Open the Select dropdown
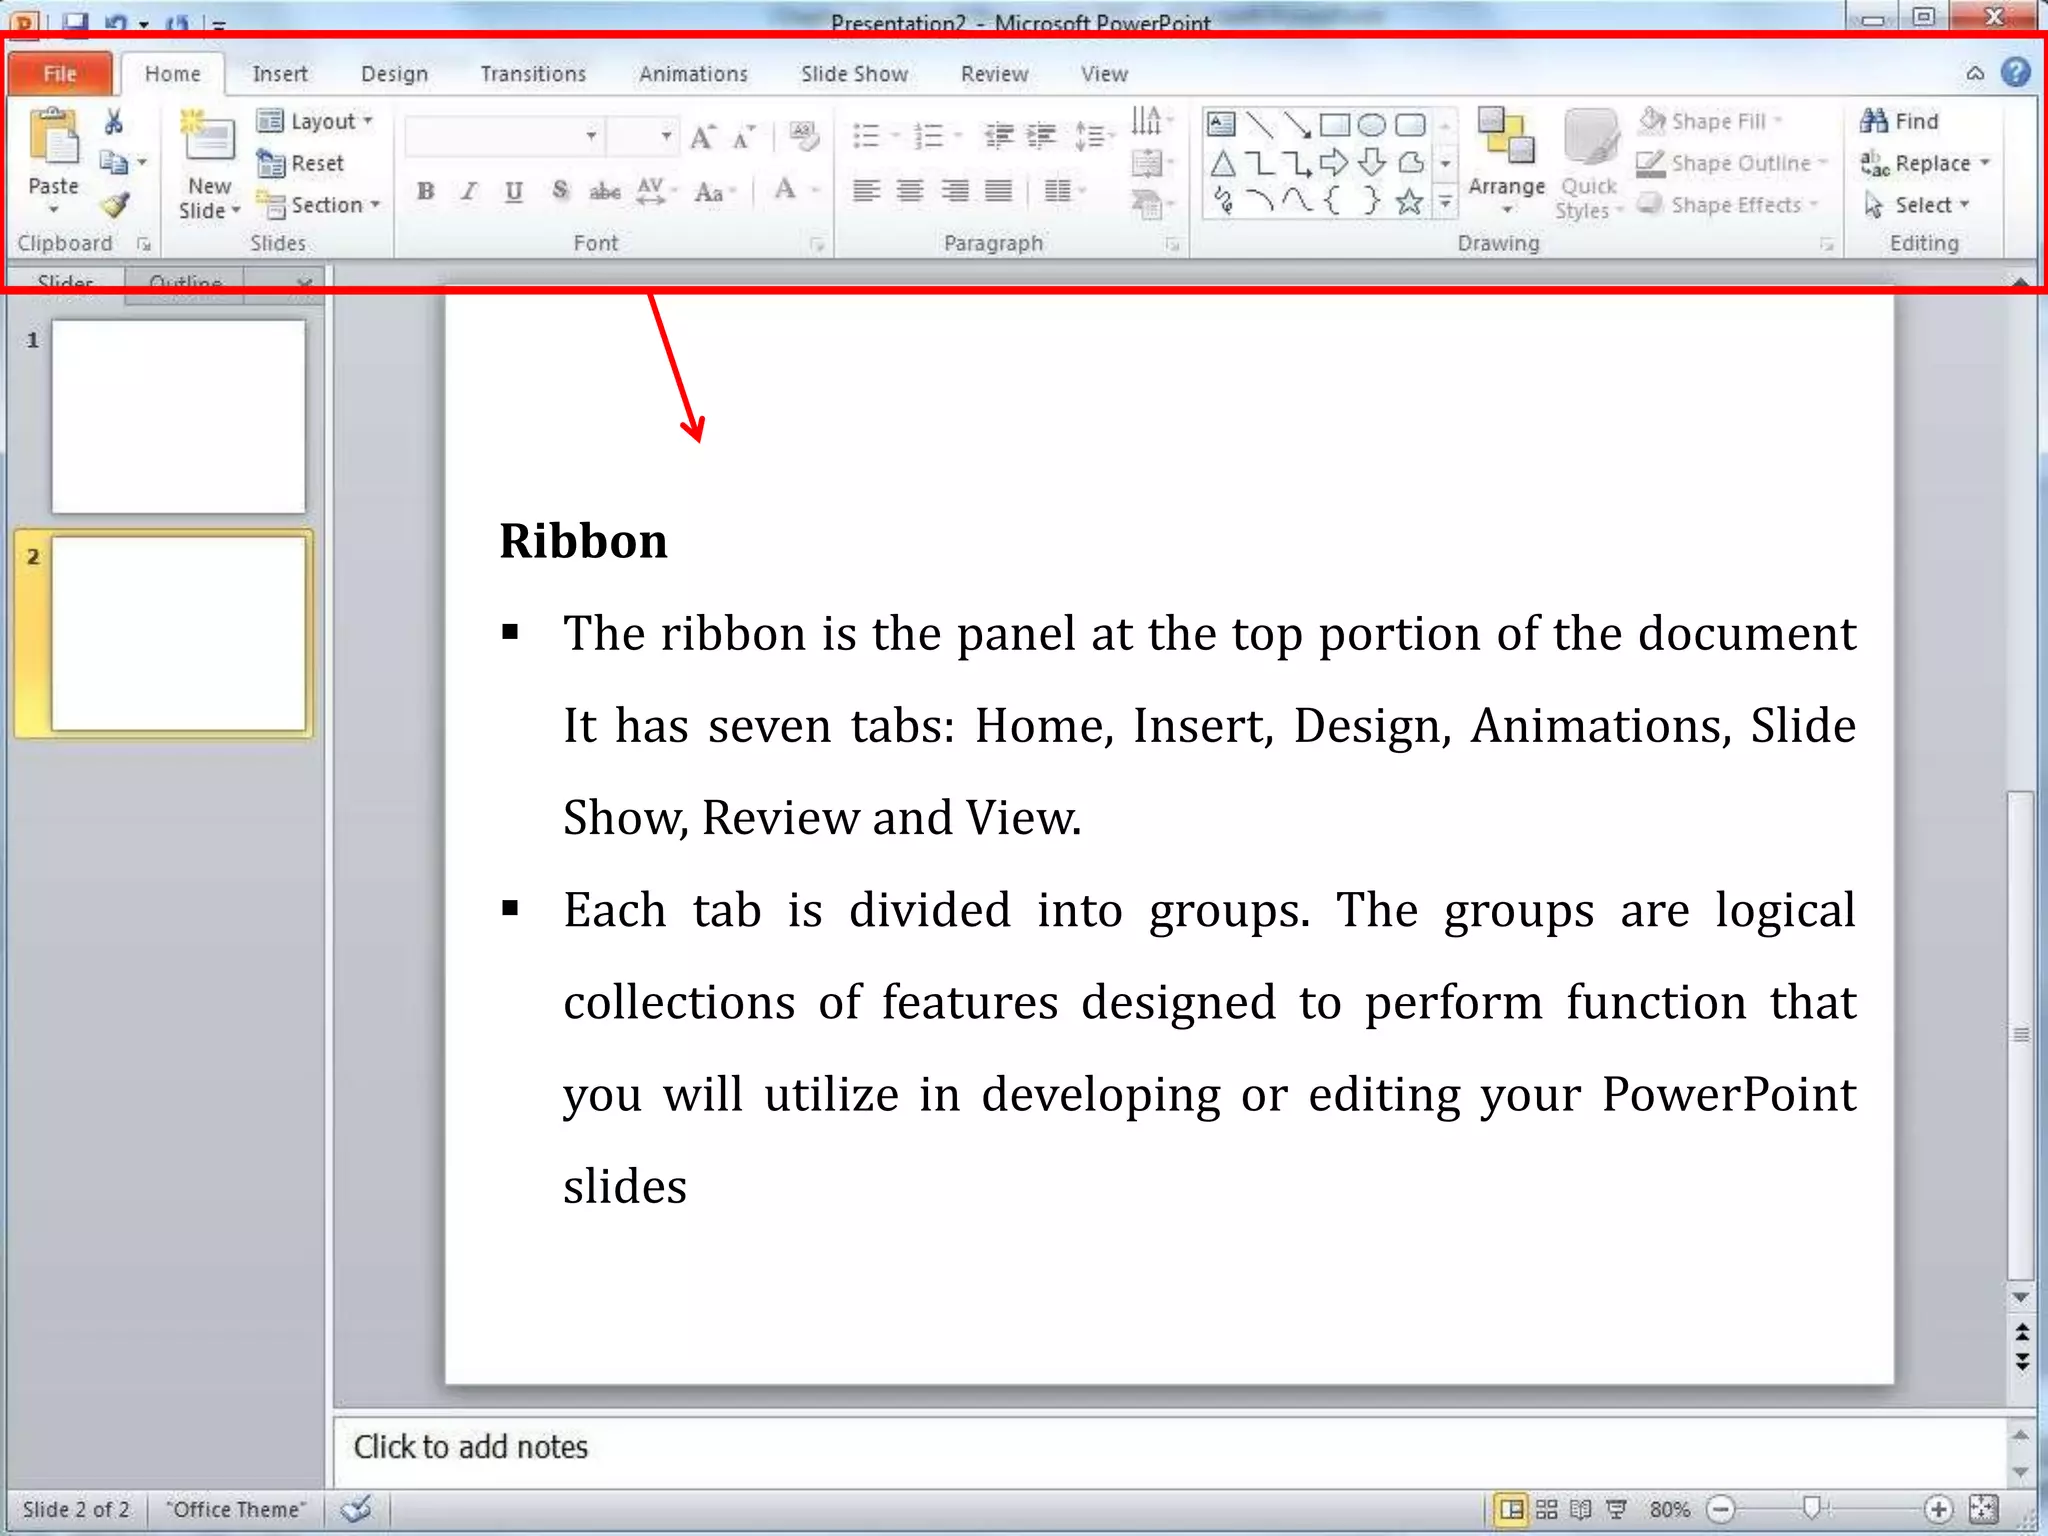2048x1536 pixels. tap(1916, 205)
